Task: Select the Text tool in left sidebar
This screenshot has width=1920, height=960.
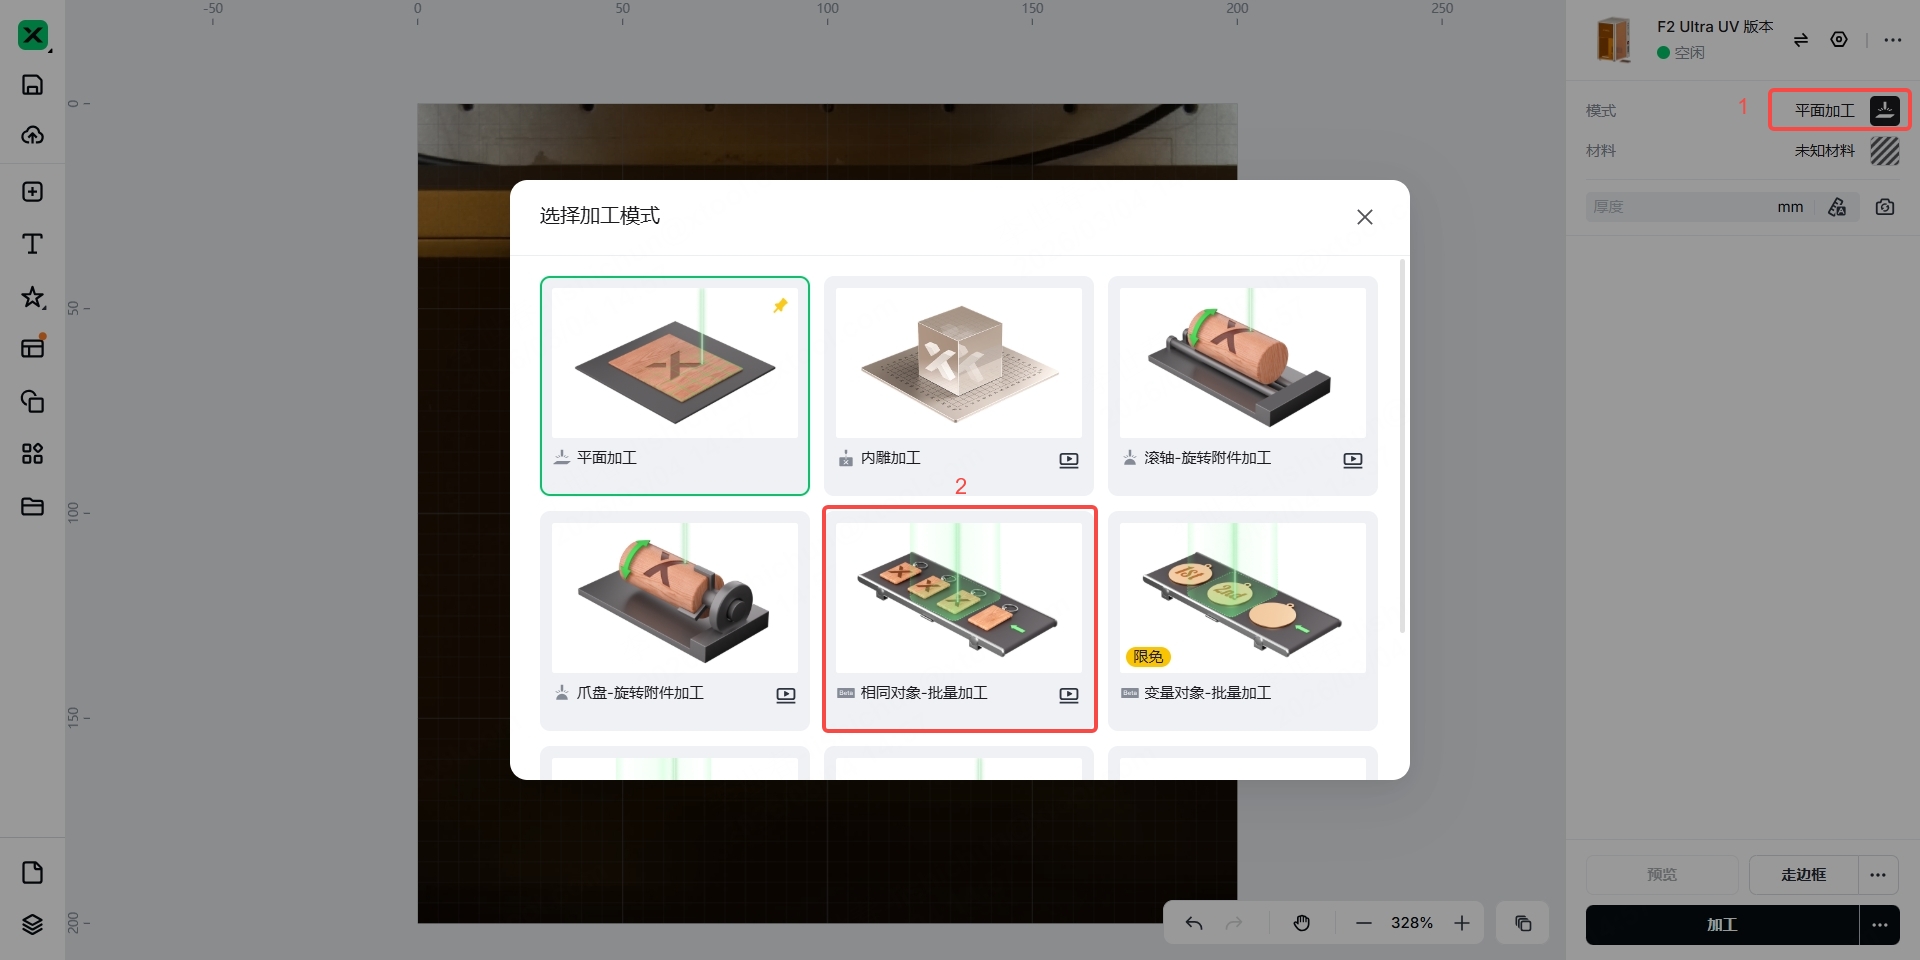Action: pos(32,244)
